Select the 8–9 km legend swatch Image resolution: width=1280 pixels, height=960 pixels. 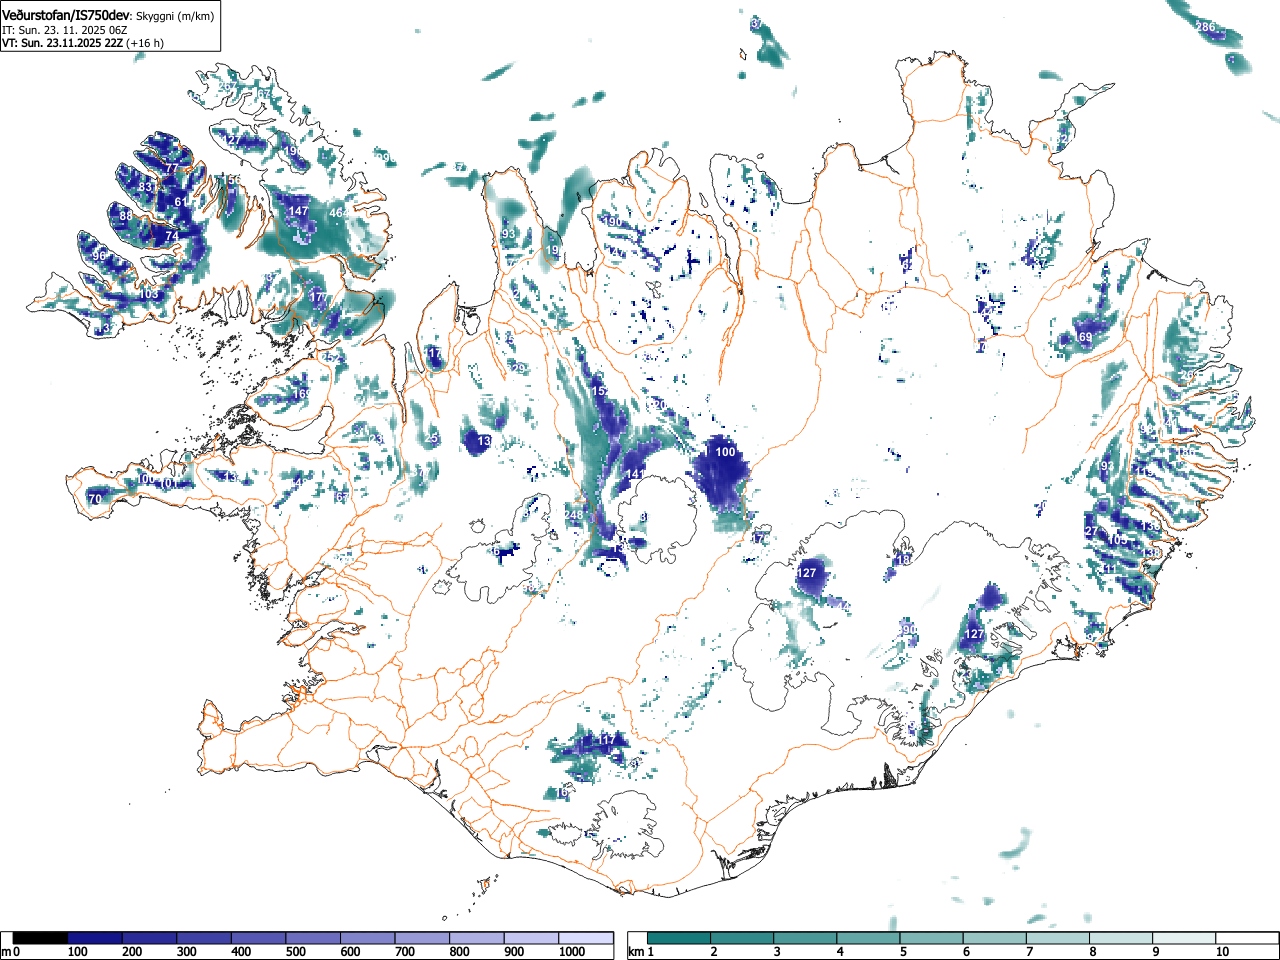pyautogui.click(x=1121, y=938)
